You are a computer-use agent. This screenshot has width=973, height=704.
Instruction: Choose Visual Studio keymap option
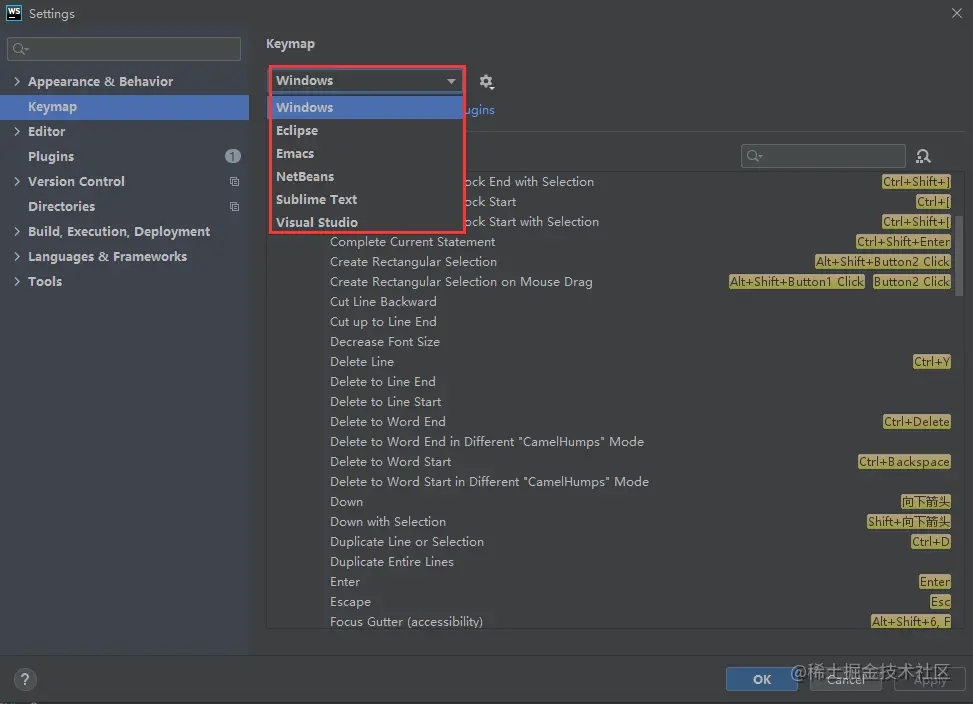(x=367, y=222)
